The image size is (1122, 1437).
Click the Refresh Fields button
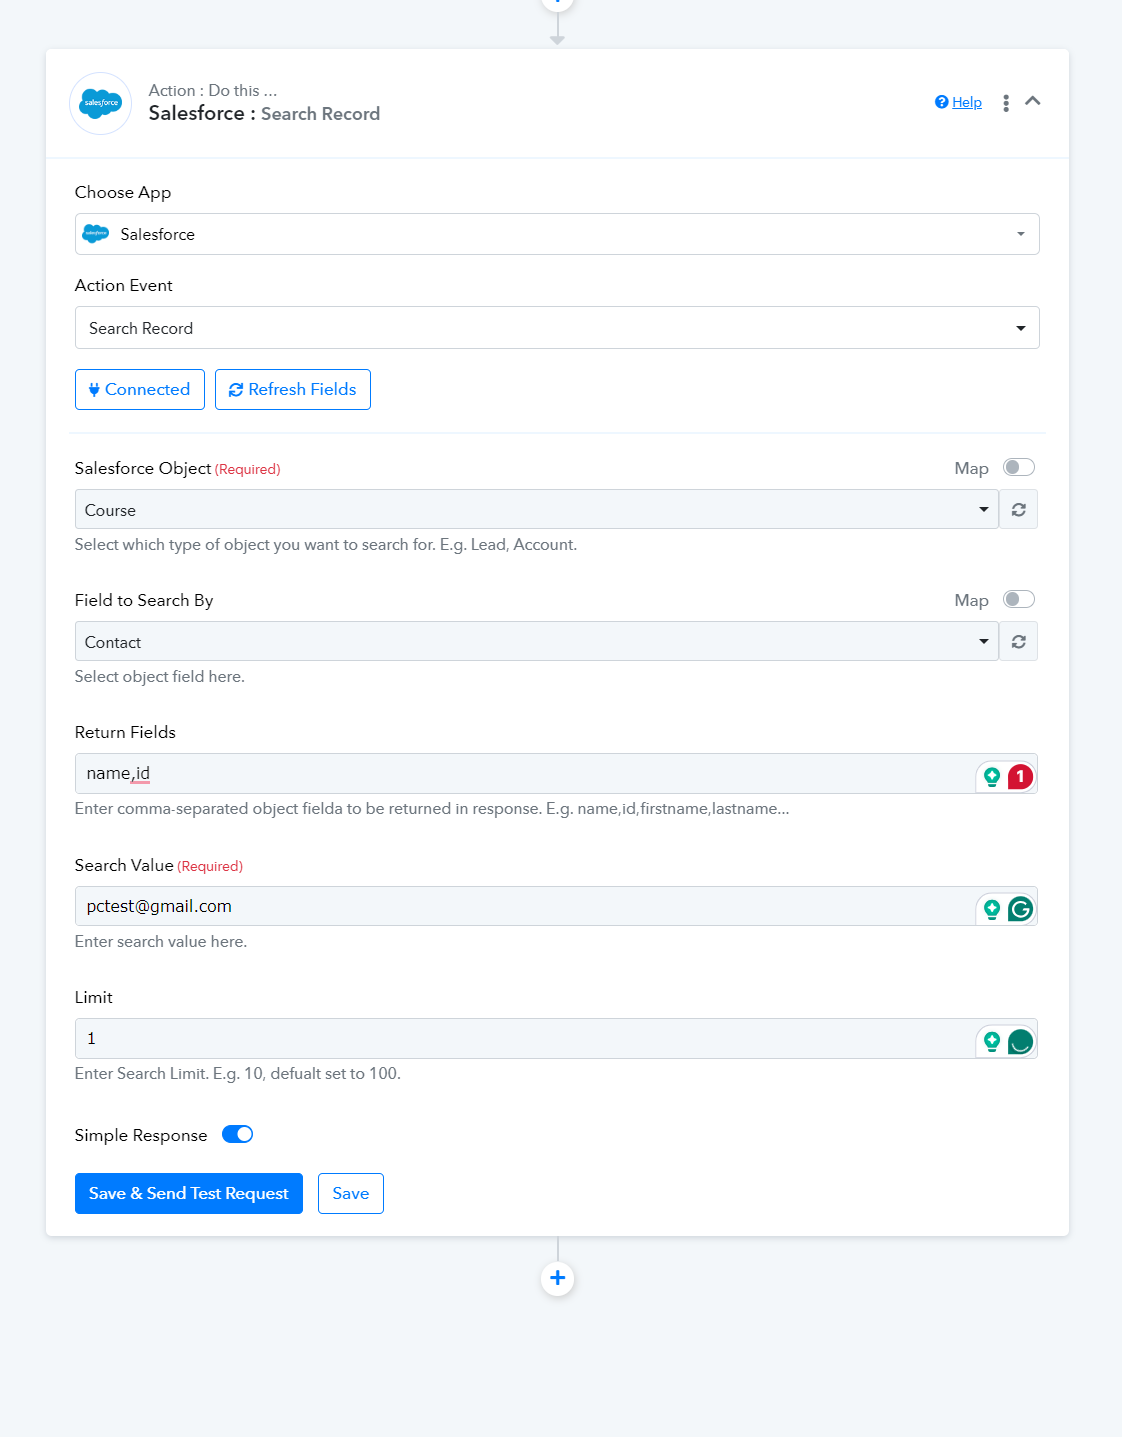293,389
